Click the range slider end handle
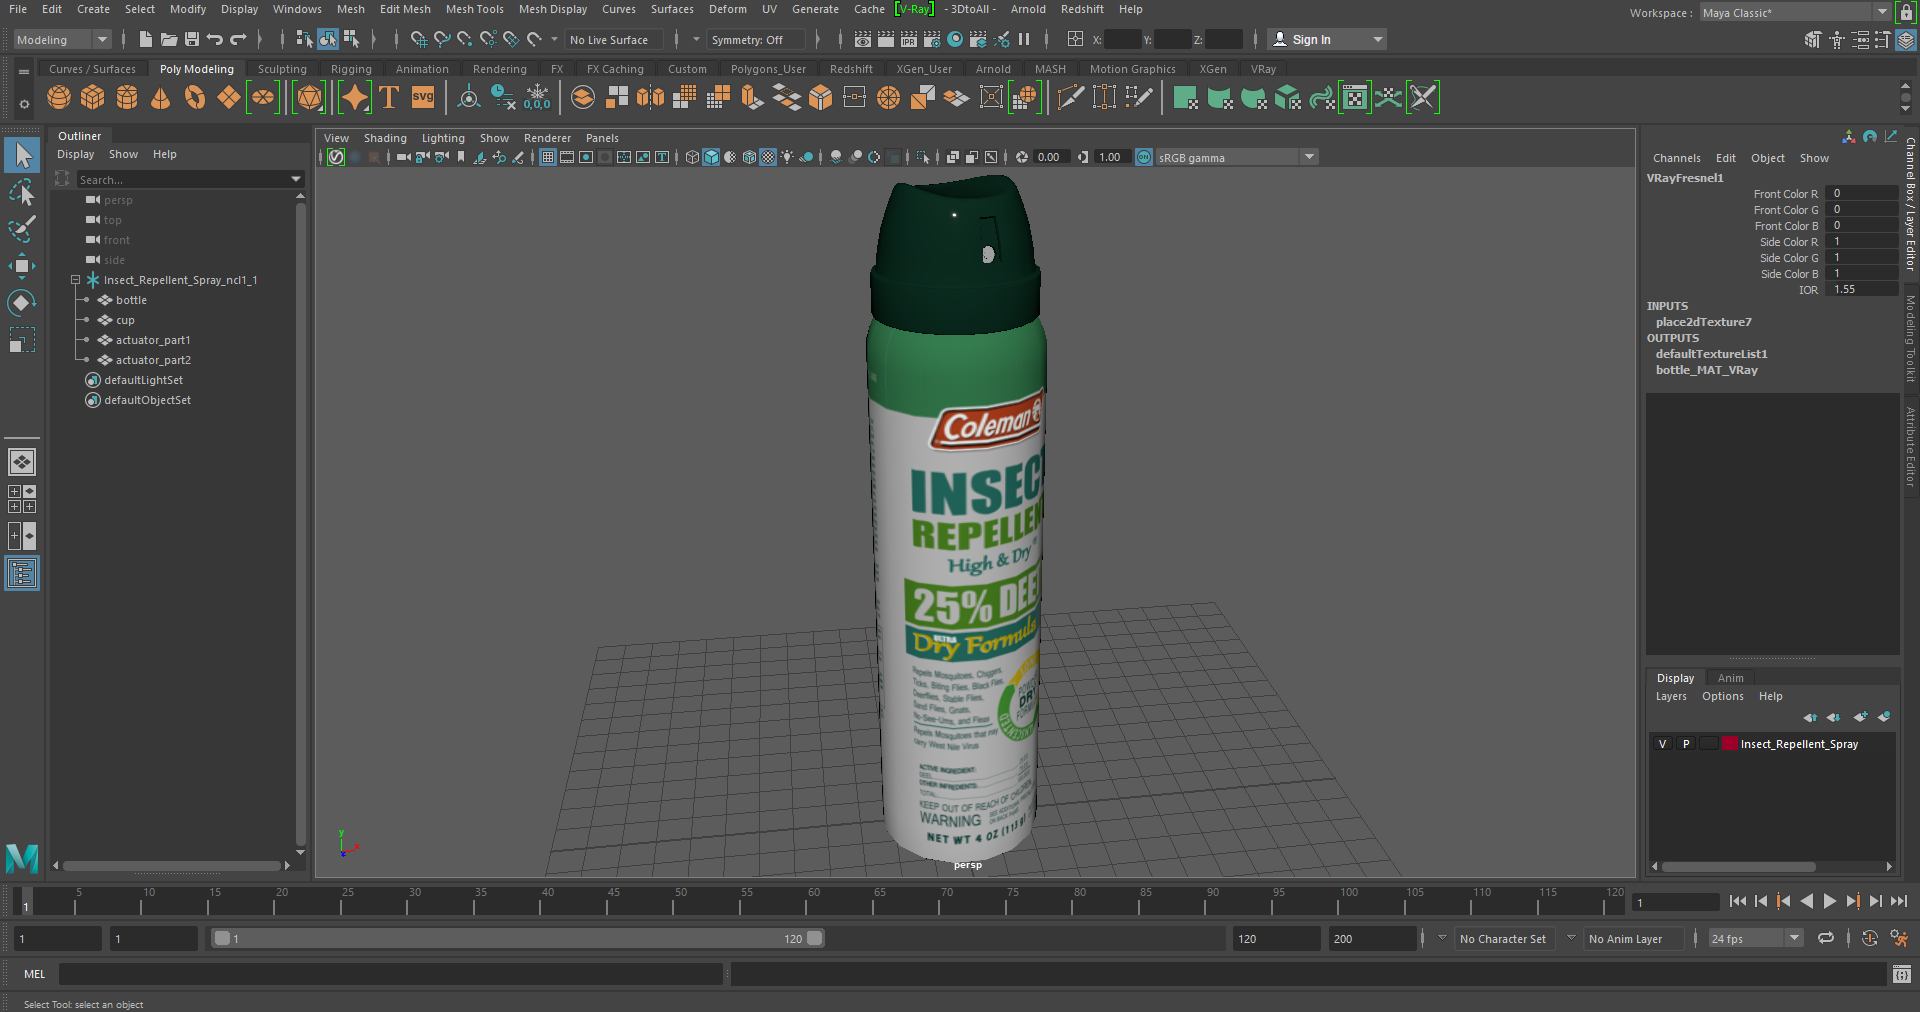 point(814,938)
